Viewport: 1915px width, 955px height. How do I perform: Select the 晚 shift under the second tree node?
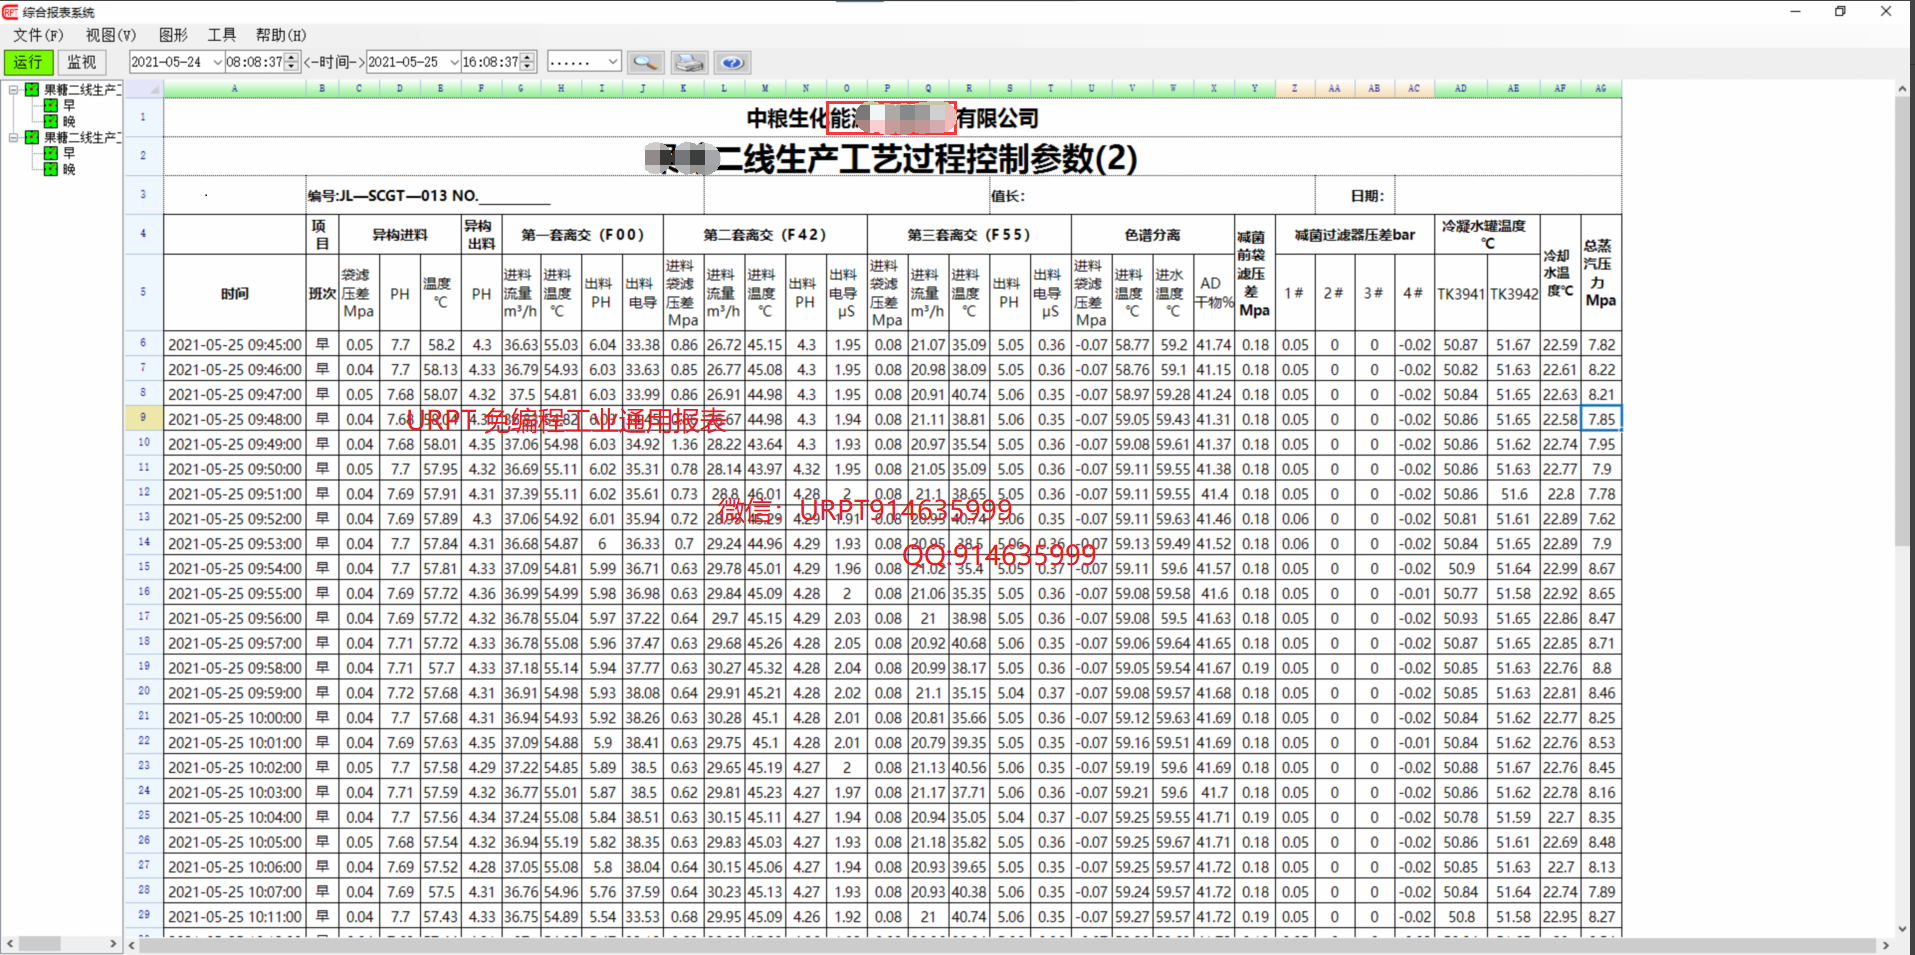point(69,169)
